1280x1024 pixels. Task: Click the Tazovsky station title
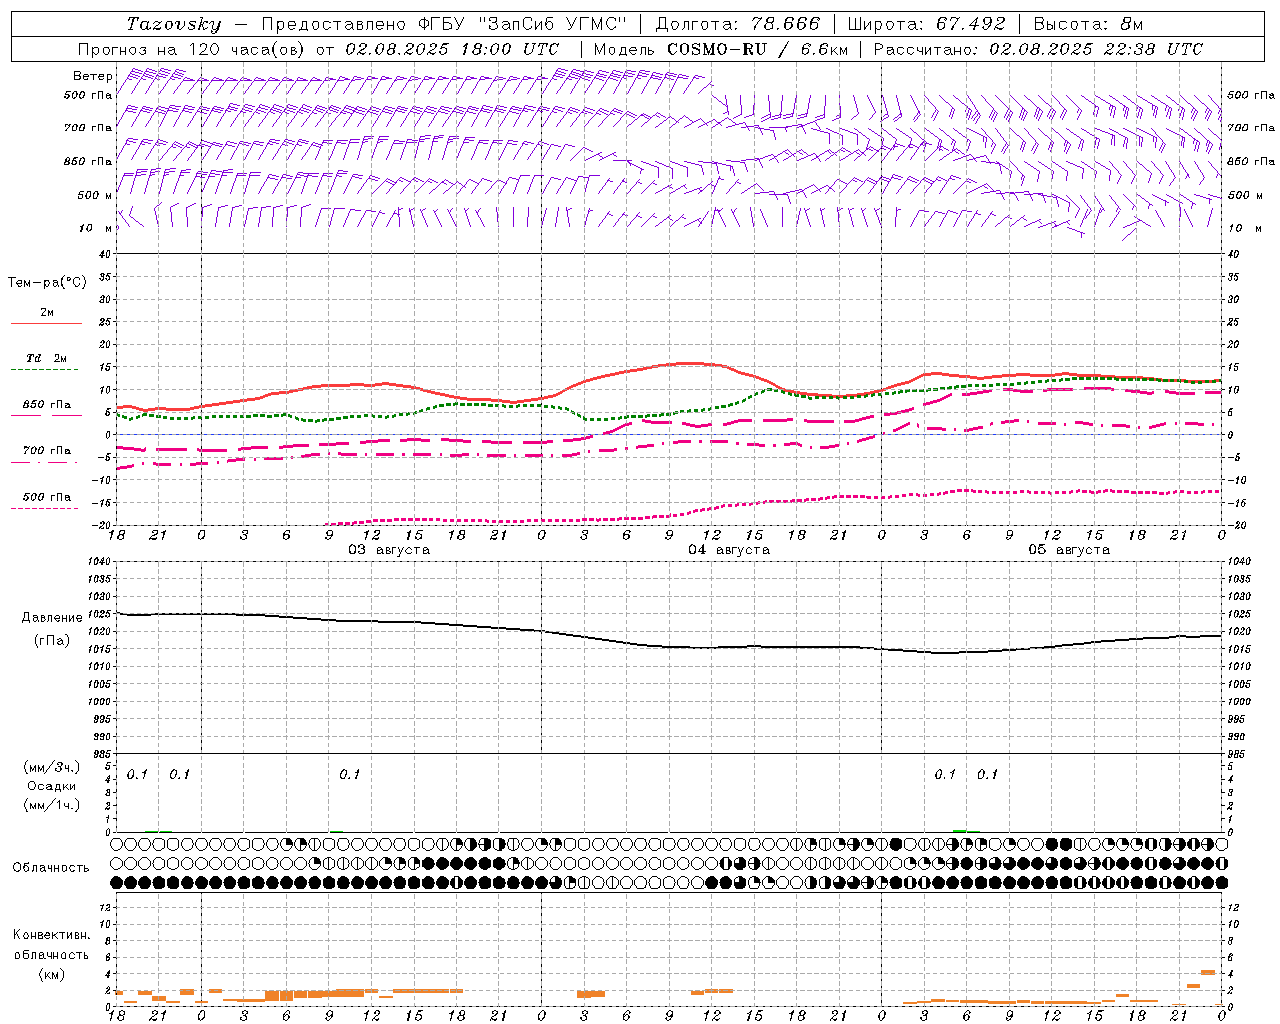click(x=174, y=24)
